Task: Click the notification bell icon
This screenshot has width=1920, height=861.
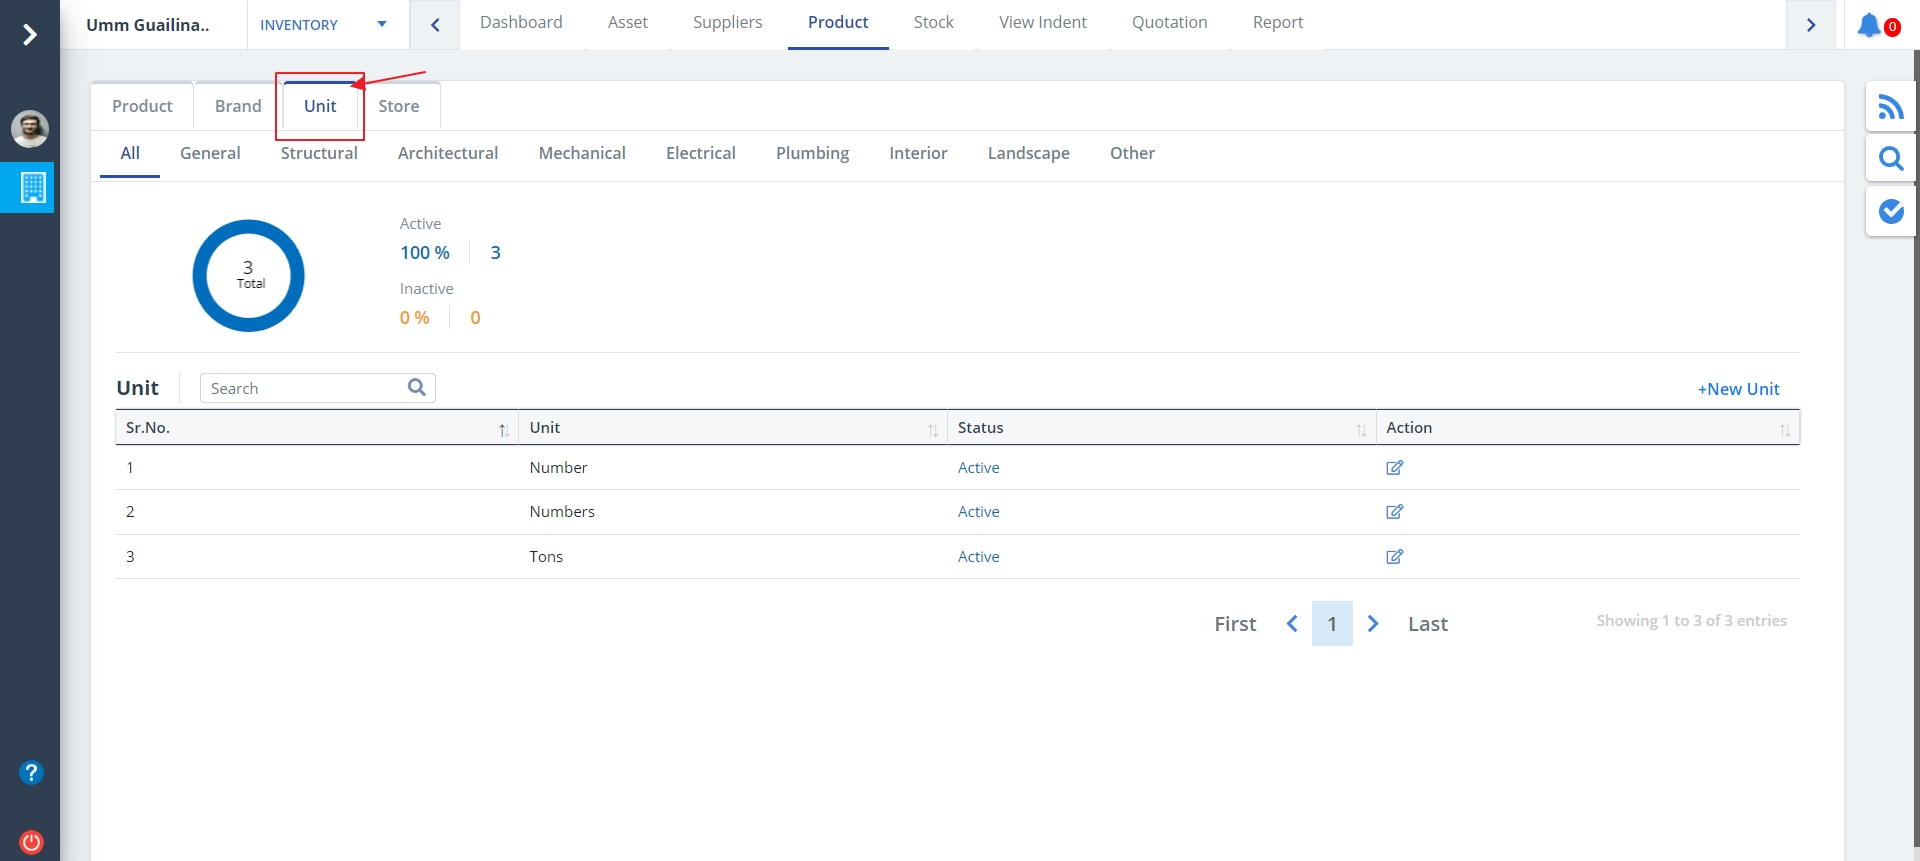Action: [x=1870, y=25]
